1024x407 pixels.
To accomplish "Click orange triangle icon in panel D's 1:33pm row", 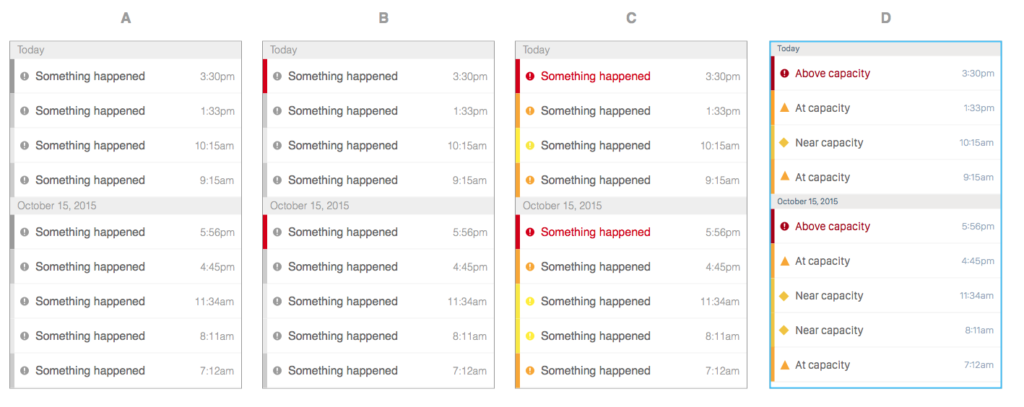I will point(784,108).
